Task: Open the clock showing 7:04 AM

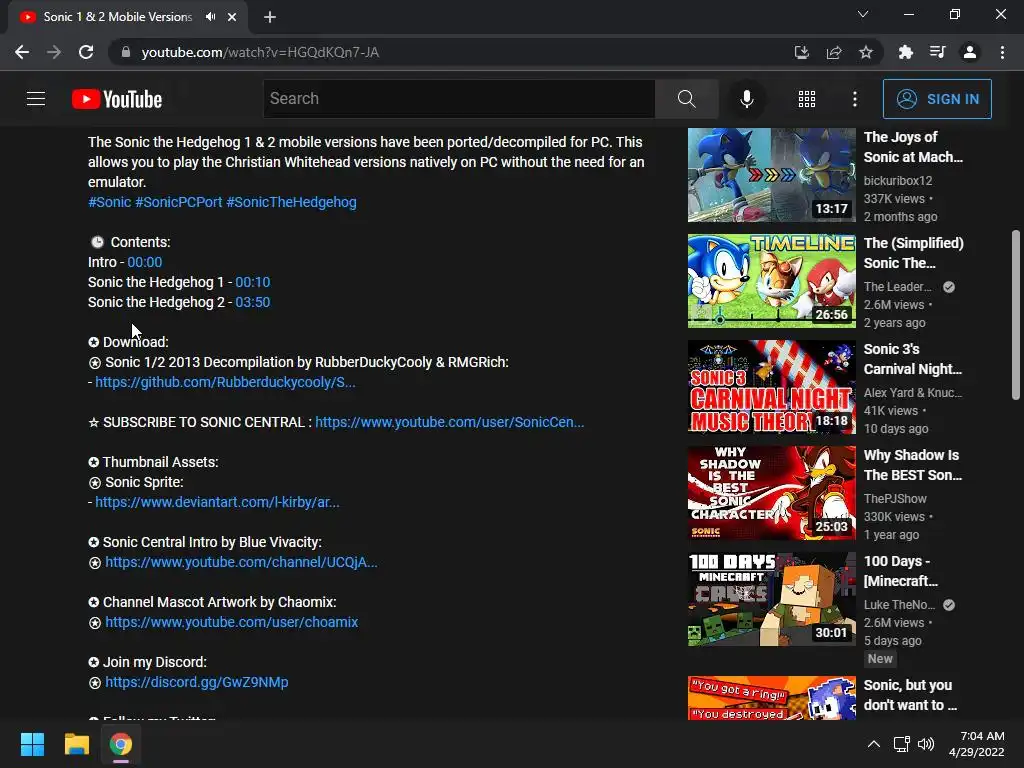Action: 976,744
